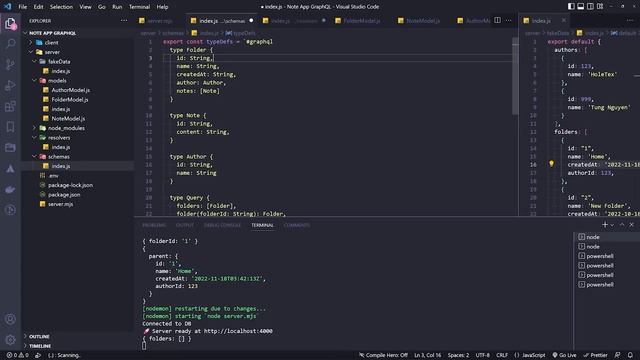This screenshot has height=360, width=640.
Task: Click the new terminal plus icon
Action: pyautogui.click(x=604, y=224)
